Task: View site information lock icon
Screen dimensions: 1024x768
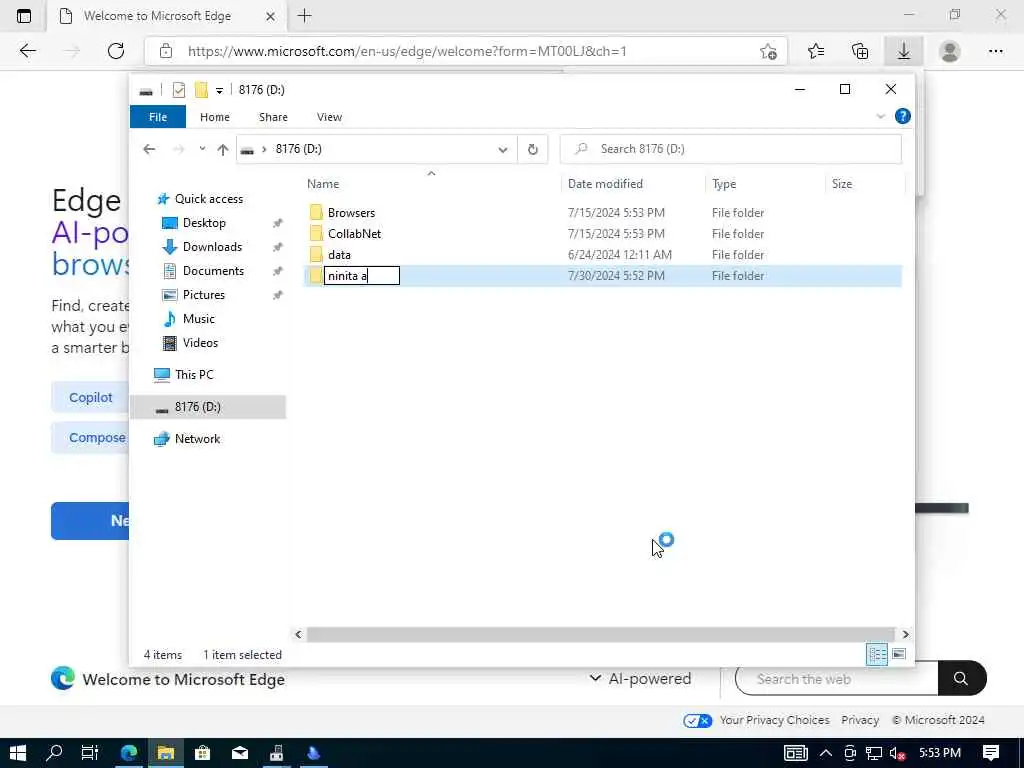Action: click(166, 51)
